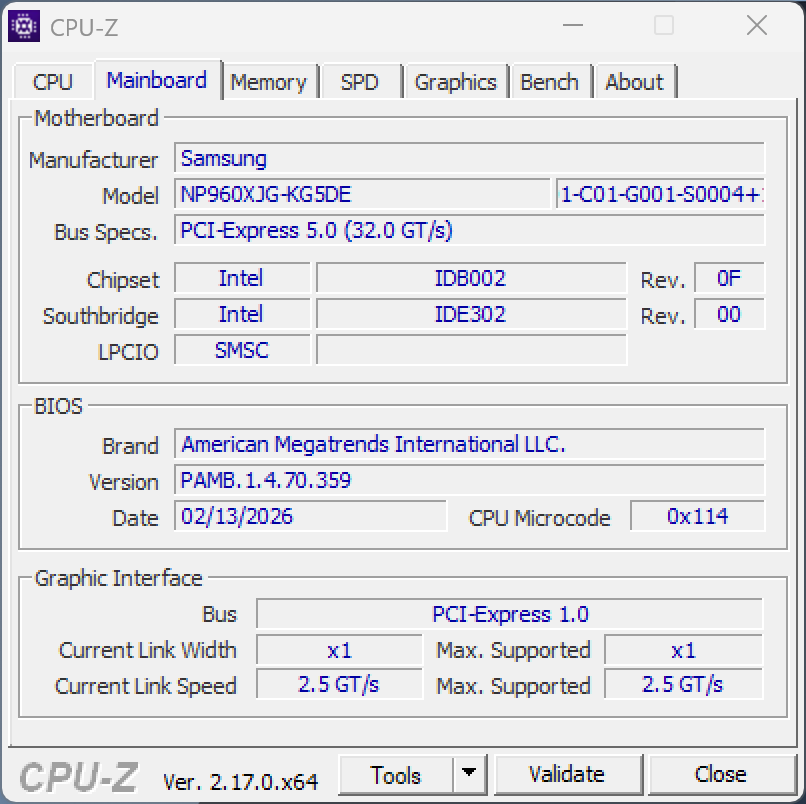Select the CPU Microcode value 0x114

(697, 516)
